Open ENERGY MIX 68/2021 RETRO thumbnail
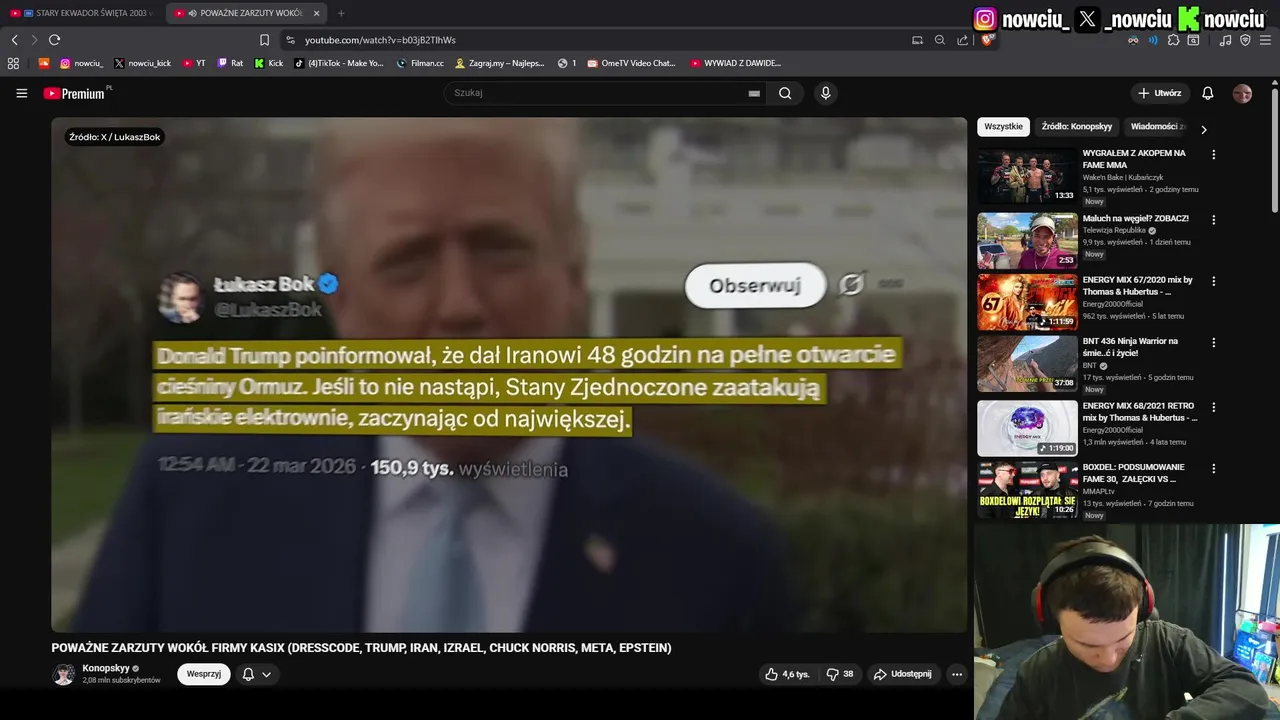Viewport: 1280px width, 720px height. click(1027, 428)
